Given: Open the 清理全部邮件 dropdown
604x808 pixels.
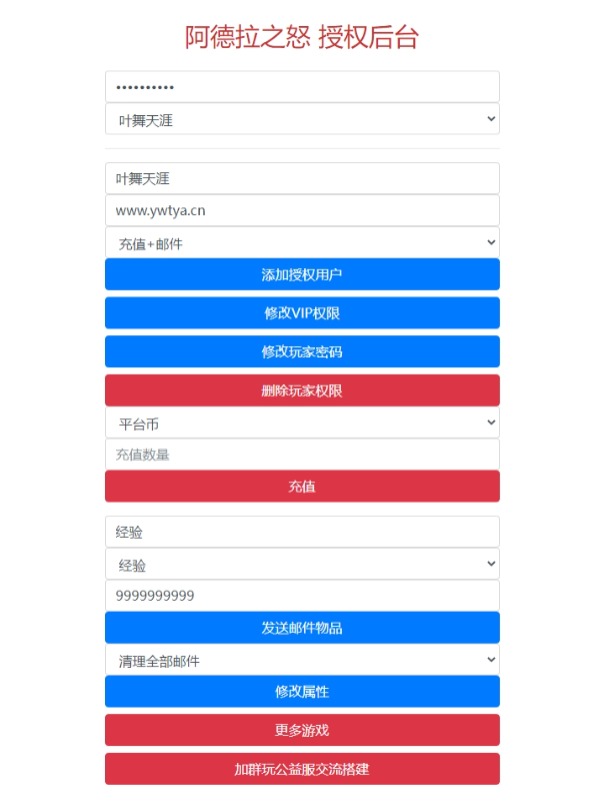Looking at the screenshot, I should (x=302, y=660).
